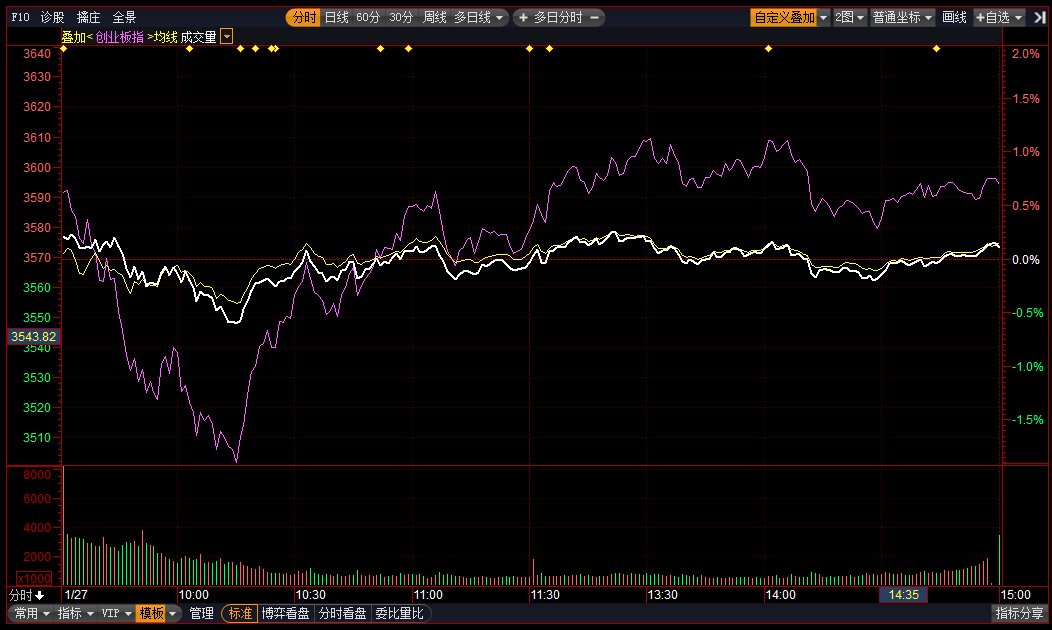
Task: Click the highlighted price label 3543.82
Action: [34, 337]
